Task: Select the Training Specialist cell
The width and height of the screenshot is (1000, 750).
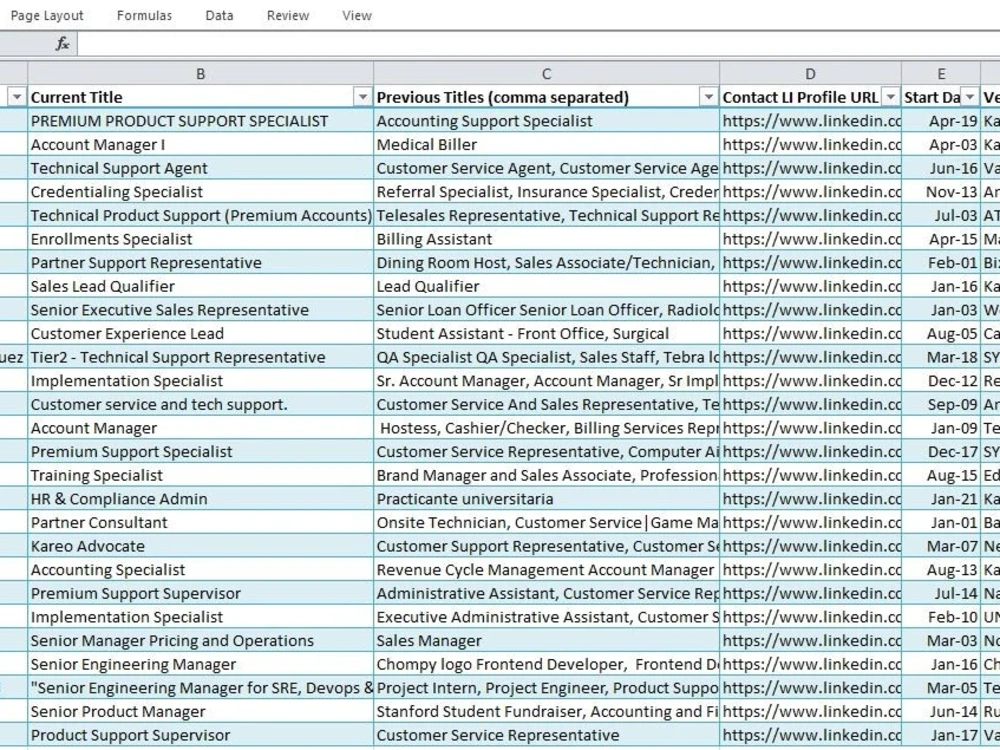Action: 200,475
